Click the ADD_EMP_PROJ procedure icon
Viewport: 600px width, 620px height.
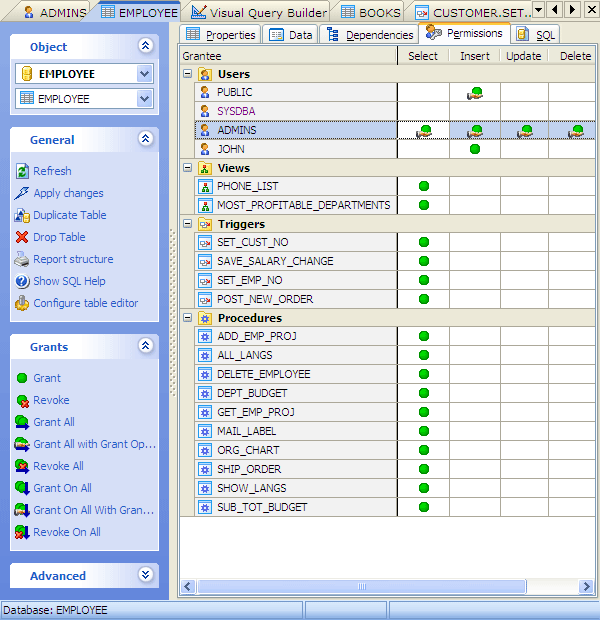pyautogui.click(x=205, y=336)
